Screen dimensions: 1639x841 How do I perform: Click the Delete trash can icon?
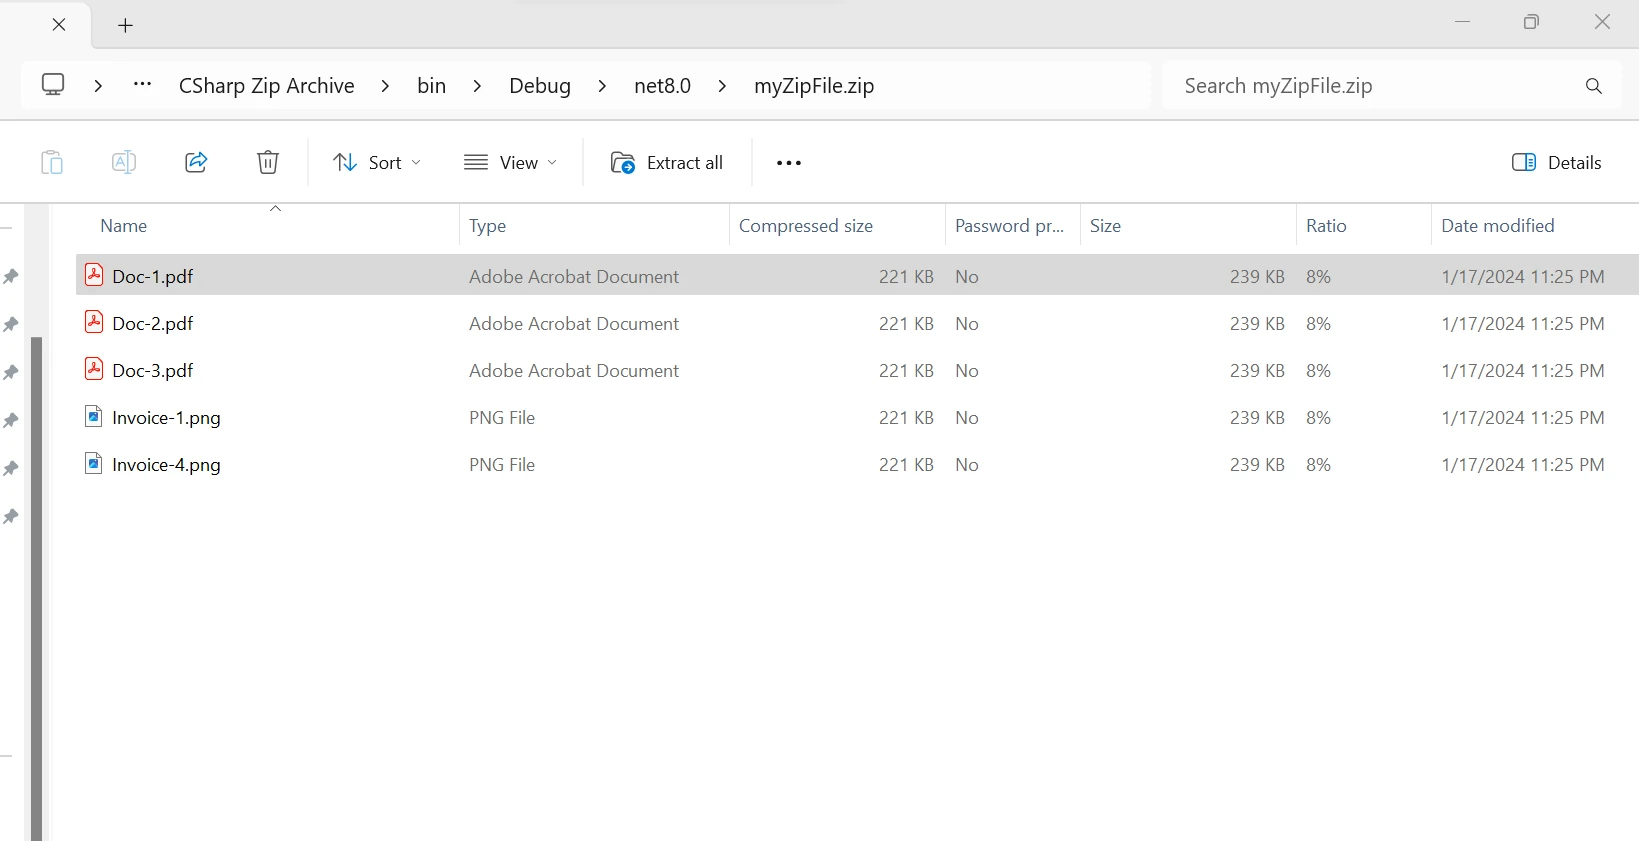coord(267,162)
